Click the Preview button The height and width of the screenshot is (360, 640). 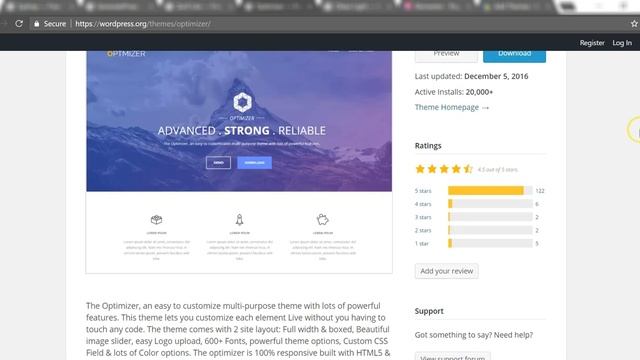(446, 55)
